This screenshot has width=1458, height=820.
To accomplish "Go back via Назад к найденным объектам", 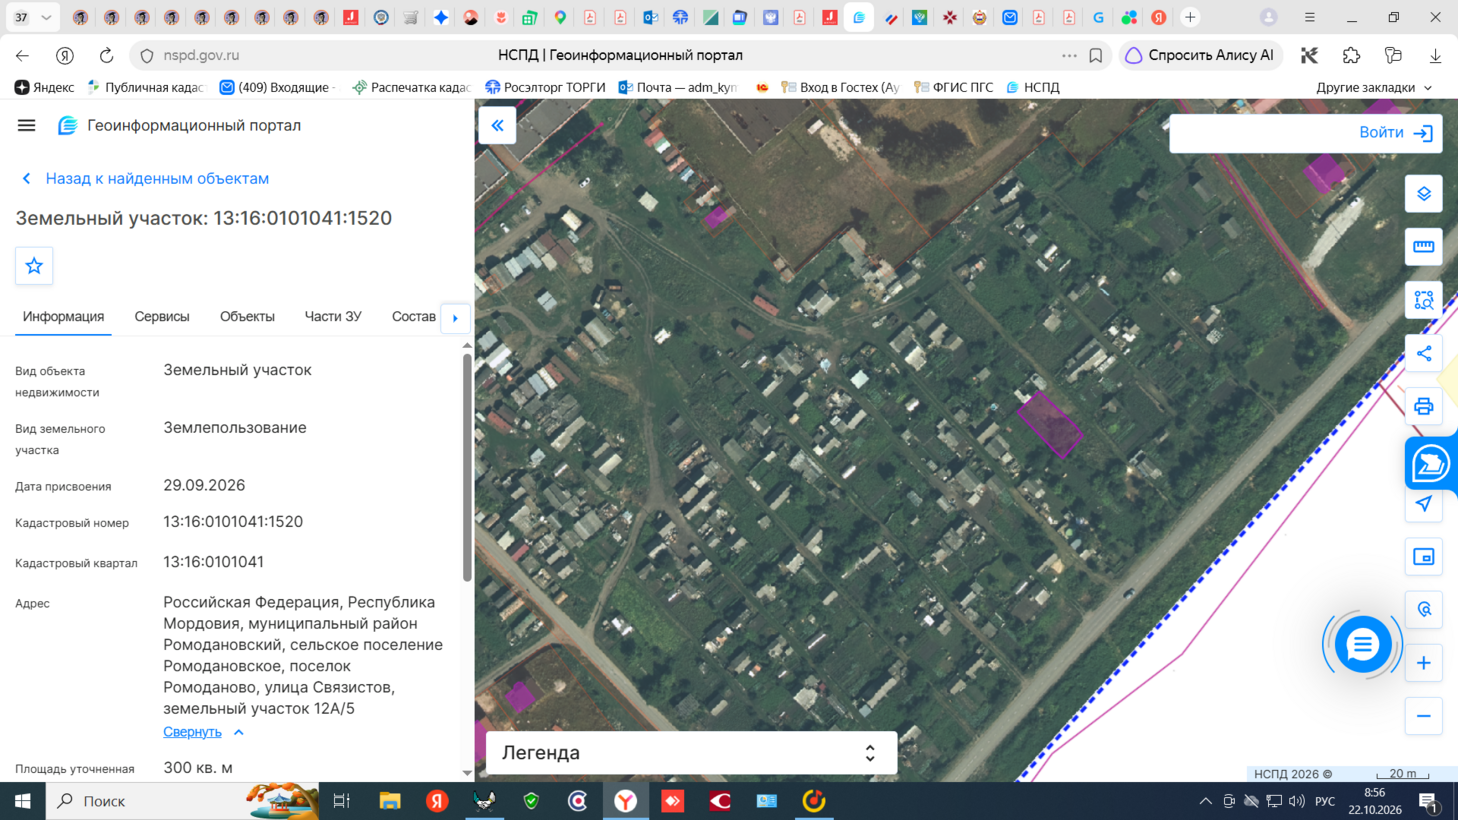I will click(145, 178).
